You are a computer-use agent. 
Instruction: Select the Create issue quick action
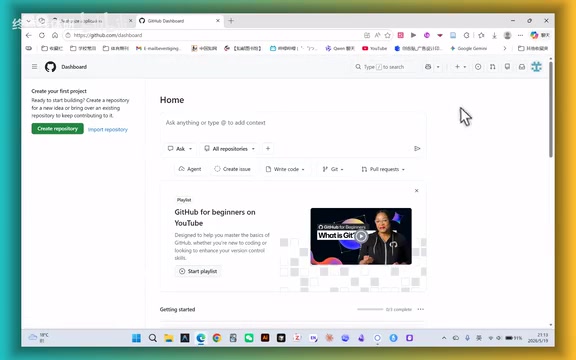tap(232, 169)
